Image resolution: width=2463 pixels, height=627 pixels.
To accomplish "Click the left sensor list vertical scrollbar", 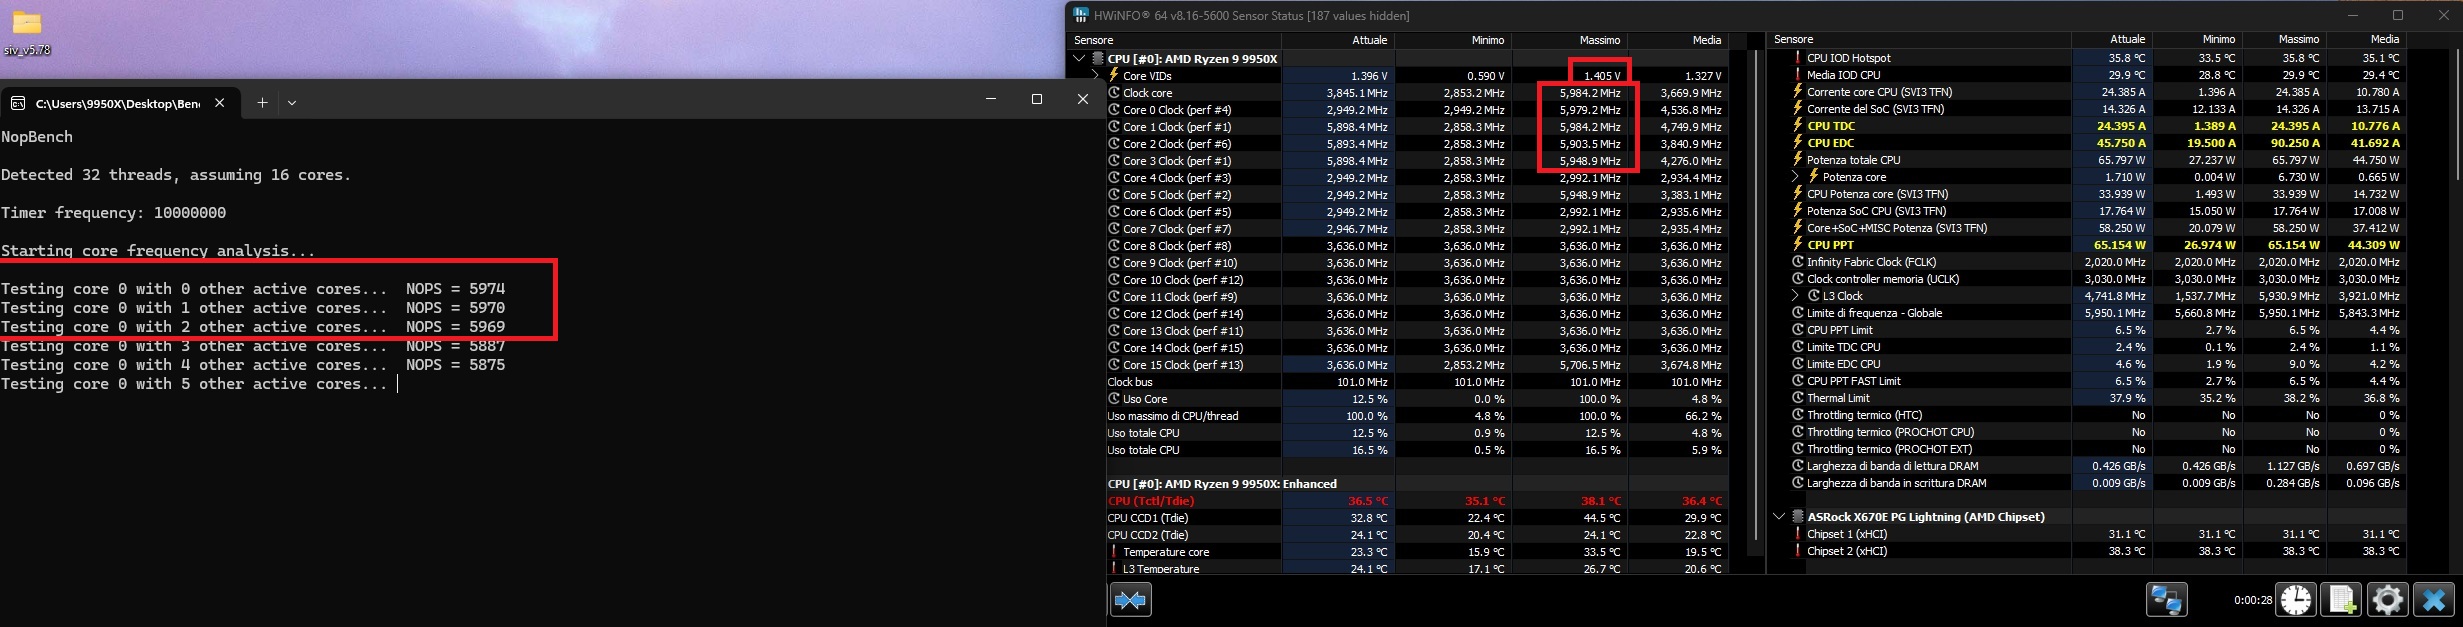I will point(1756,295).
